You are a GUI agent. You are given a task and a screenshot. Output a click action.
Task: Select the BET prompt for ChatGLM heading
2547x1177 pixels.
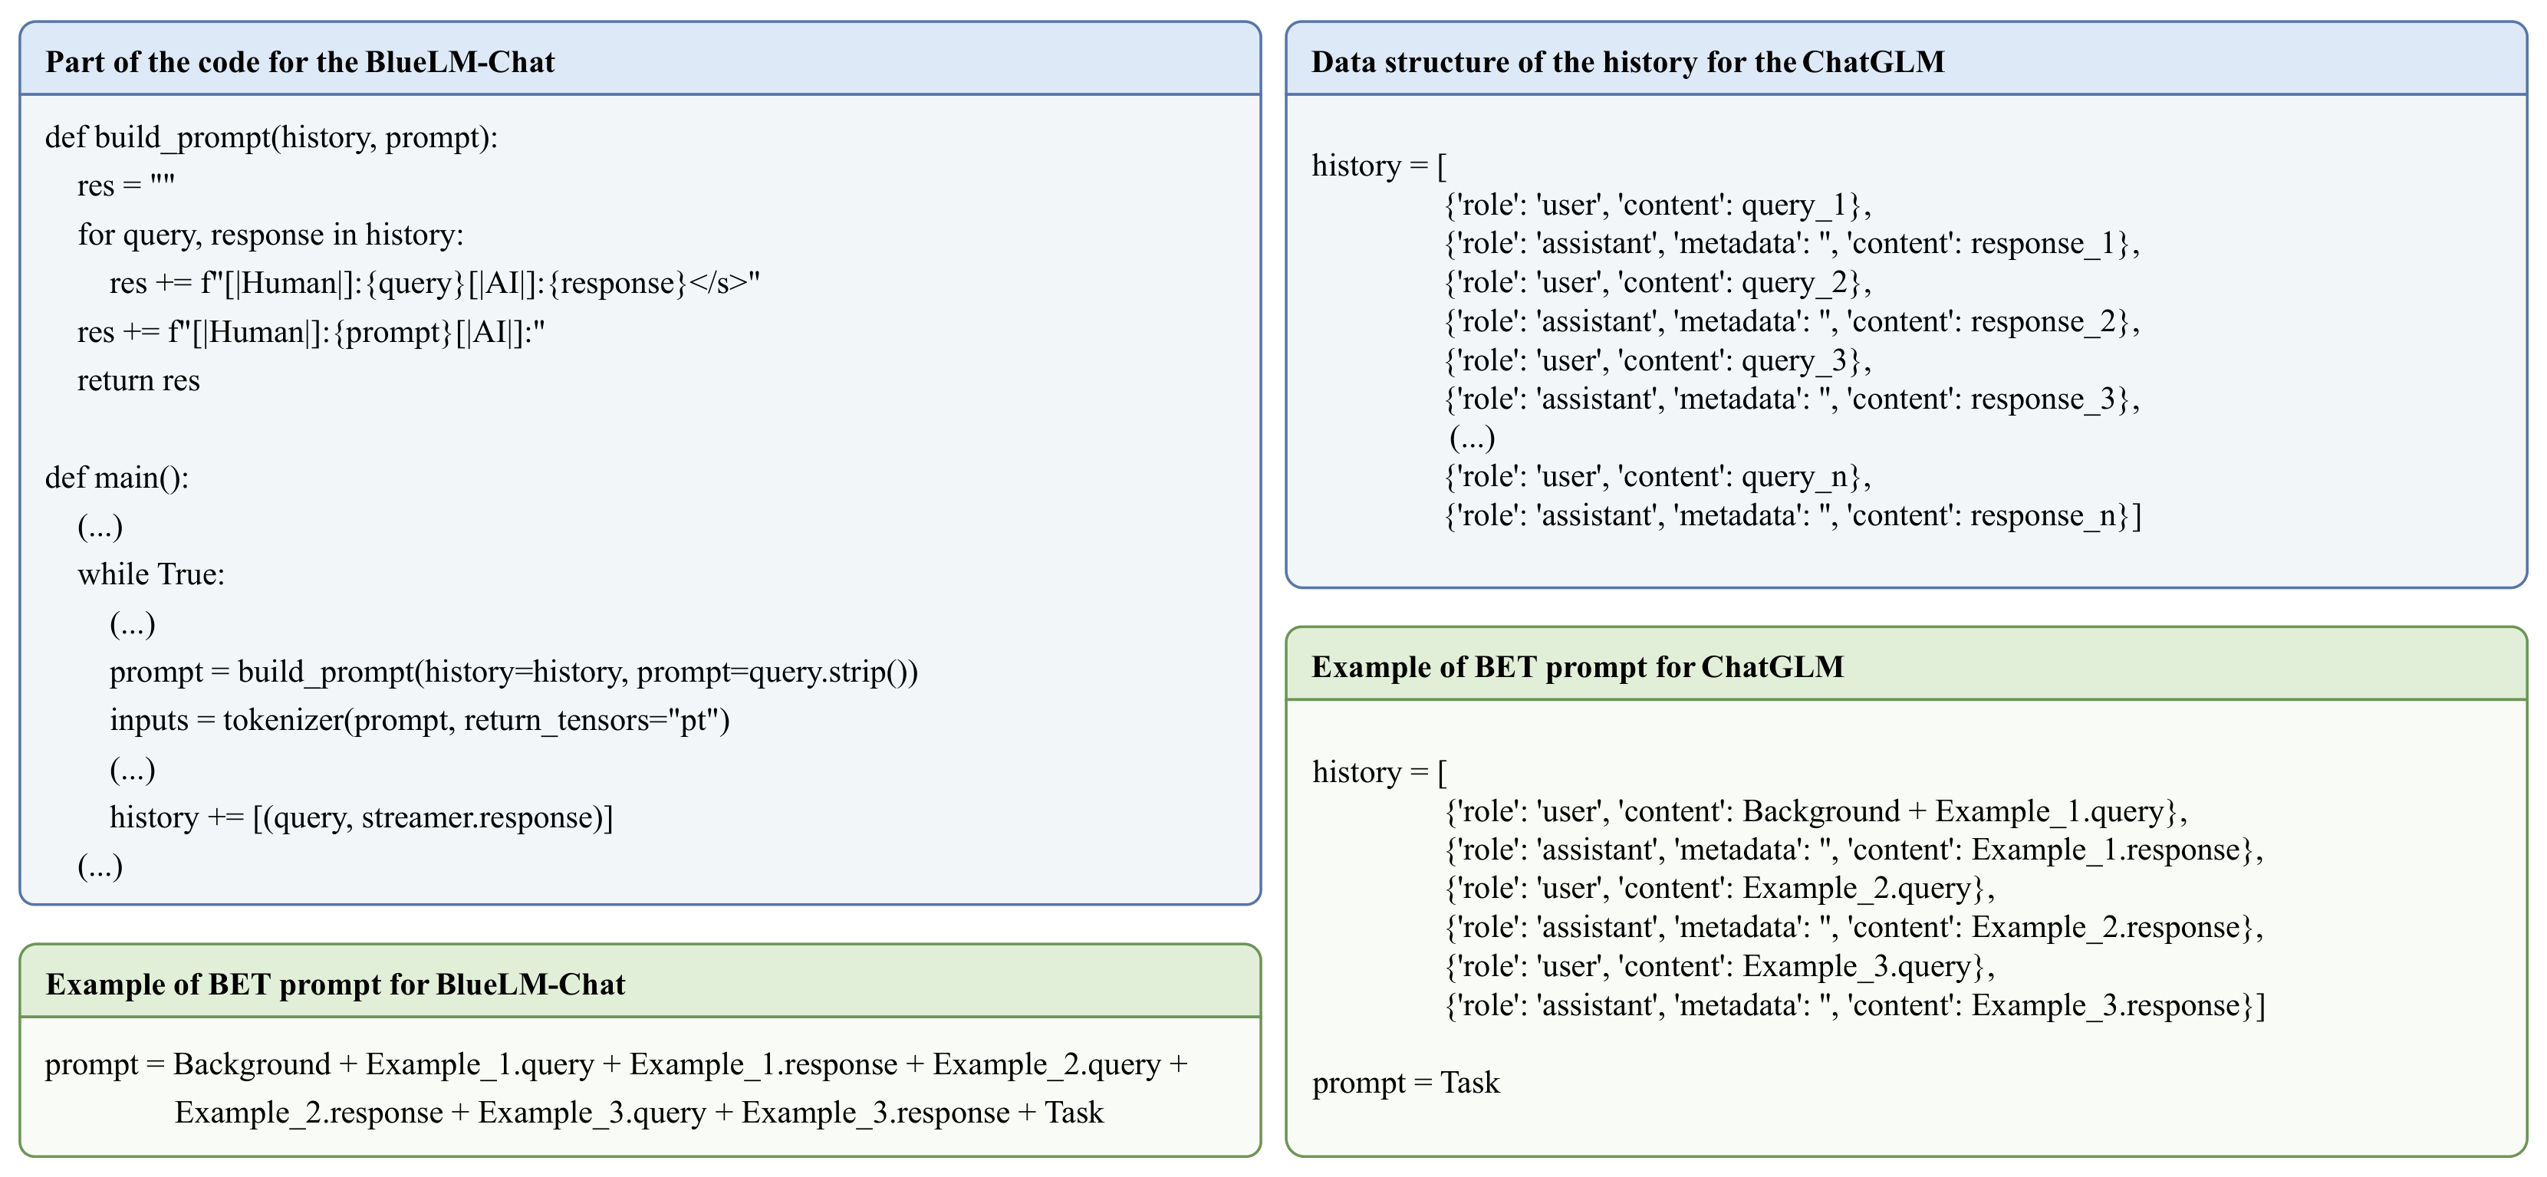[x=1577, y=667]
